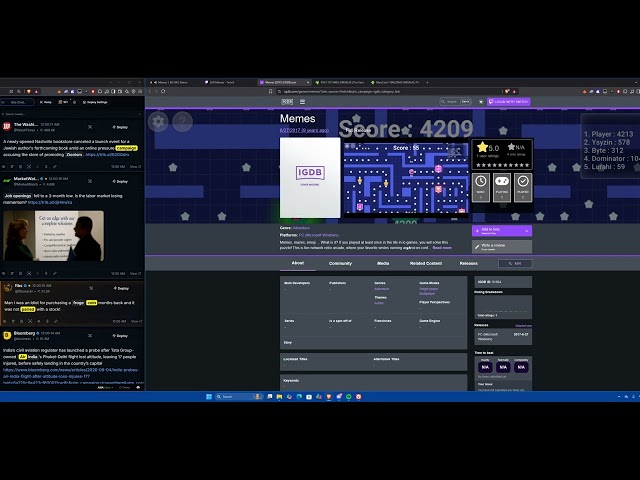The width and height of the screenshot is (640, 480).
Task: Go to the IGDB logo home link
Action: 287,102
